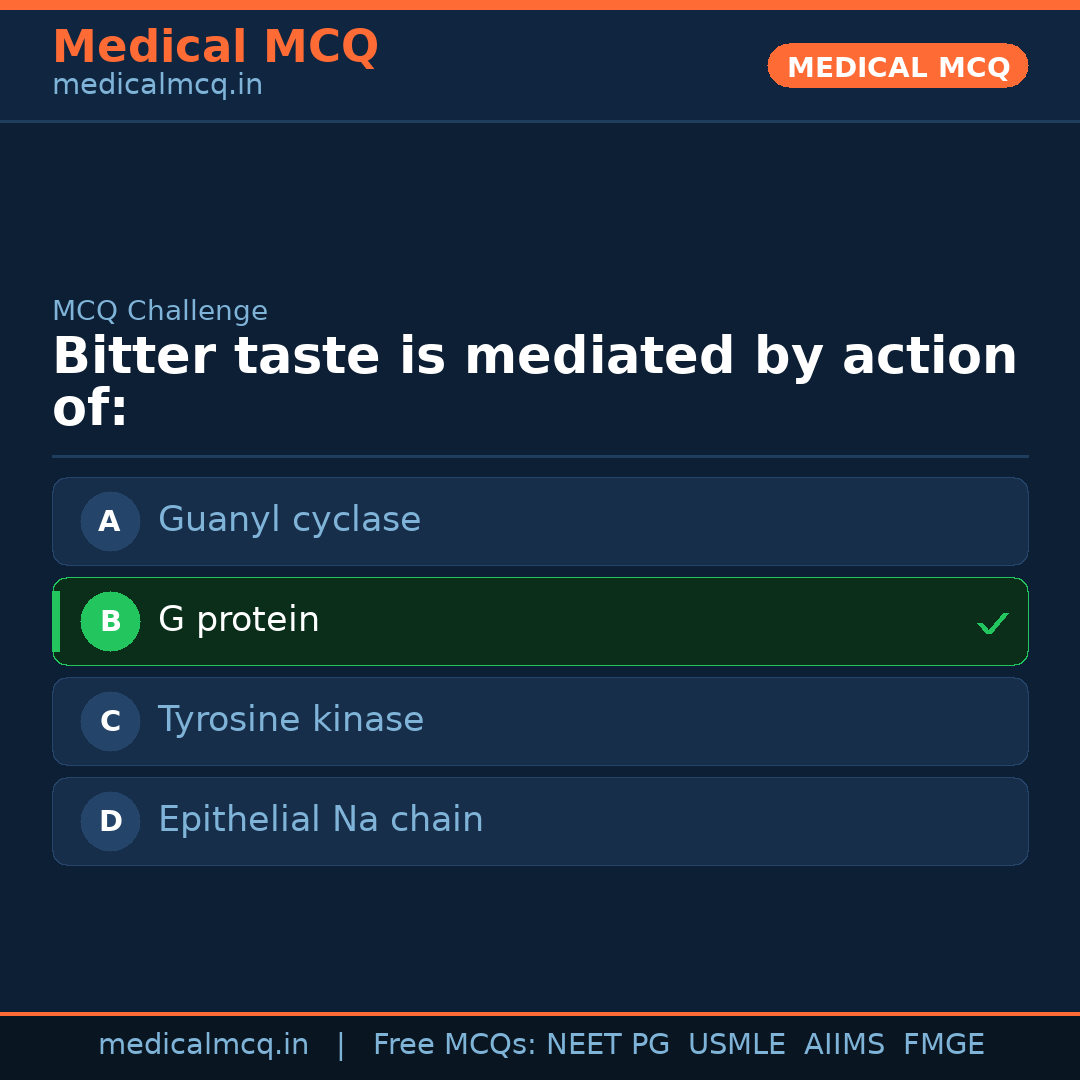The image size is (1080, 1080).
Task: Choose the G protein answer text
Action: [238, 620]
